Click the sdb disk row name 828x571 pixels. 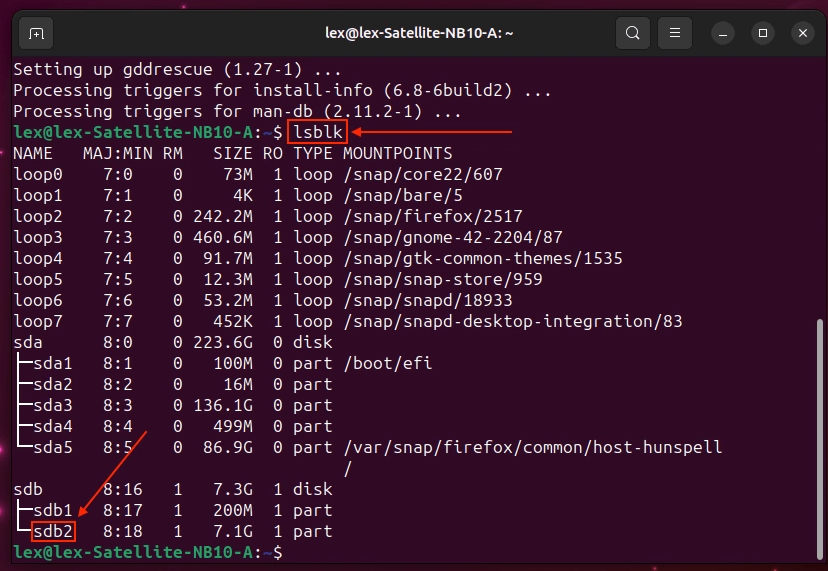[x=28, y=489]
